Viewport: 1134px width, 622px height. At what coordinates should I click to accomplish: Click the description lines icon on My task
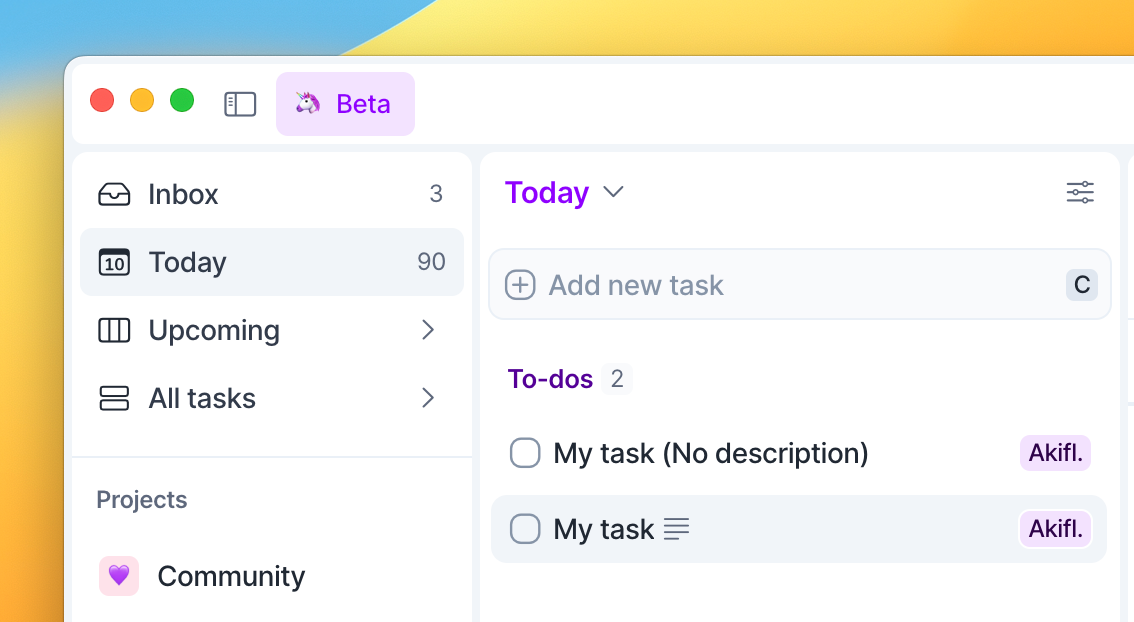pos(677,529)
